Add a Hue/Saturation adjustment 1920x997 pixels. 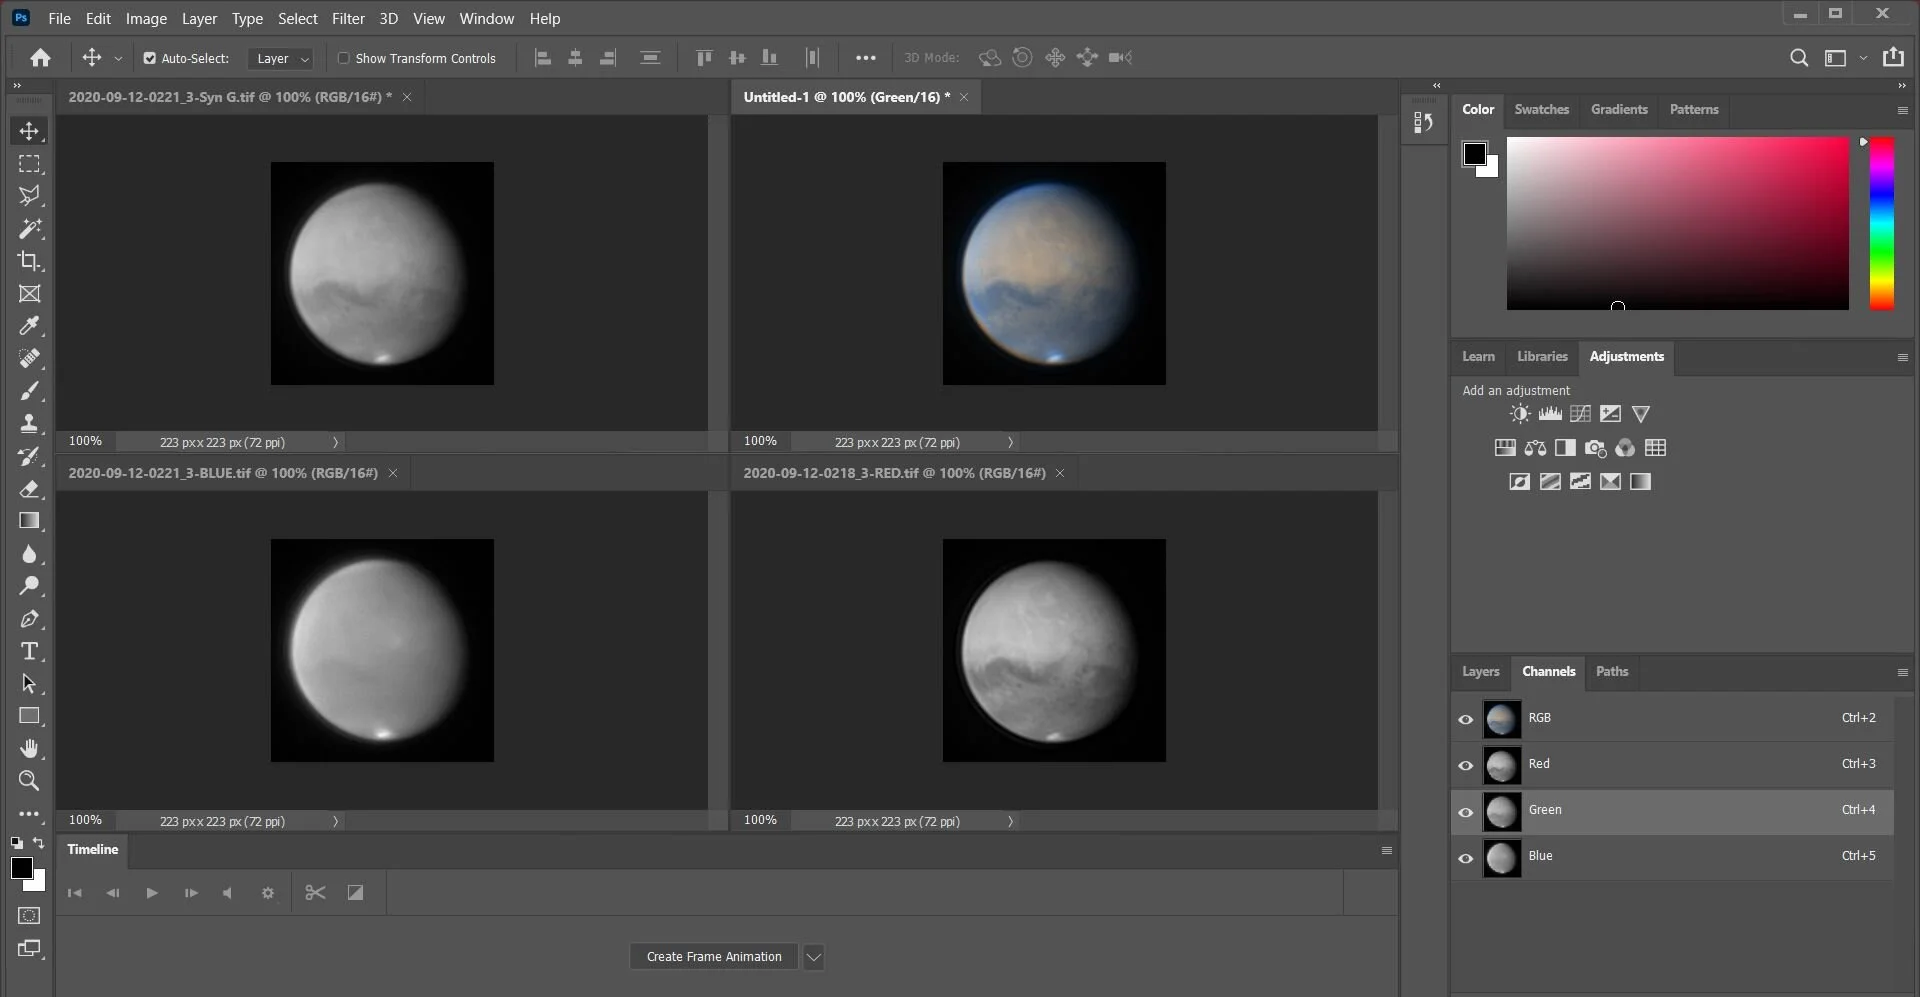[x=1504, y=448]
